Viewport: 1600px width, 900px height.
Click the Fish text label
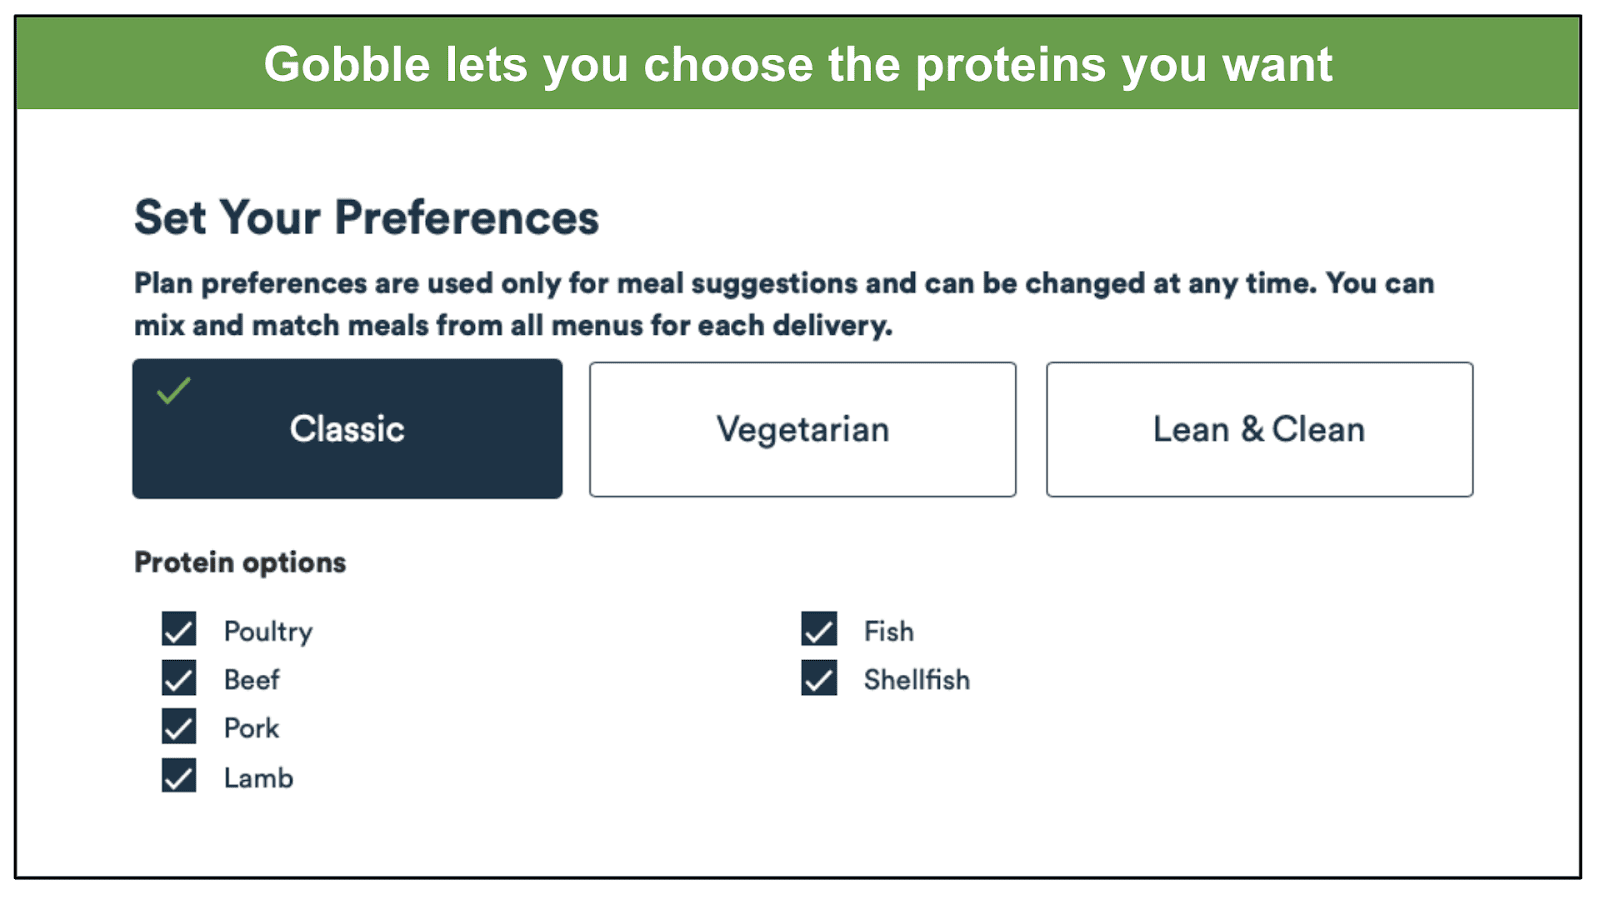(889, 631)
